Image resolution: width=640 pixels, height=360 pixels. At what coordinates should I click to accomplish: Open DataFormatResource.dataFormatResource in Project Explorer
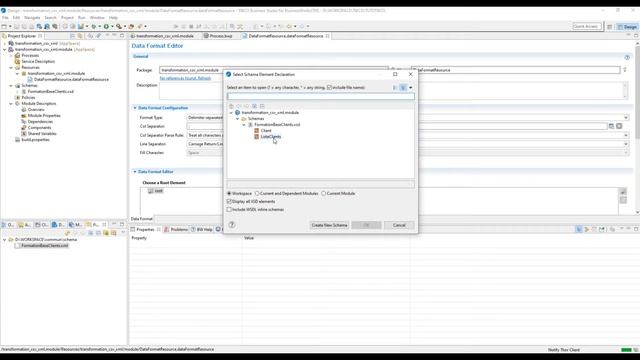click(x=71, y=80)
